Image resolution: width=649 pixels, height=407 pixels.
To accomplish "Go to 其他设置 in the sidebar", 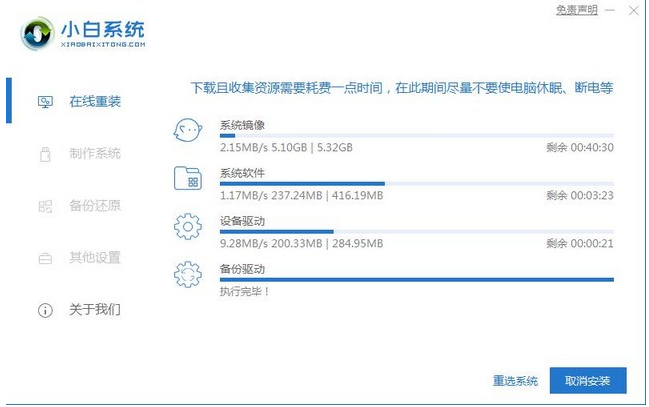I will click(94, 258).
